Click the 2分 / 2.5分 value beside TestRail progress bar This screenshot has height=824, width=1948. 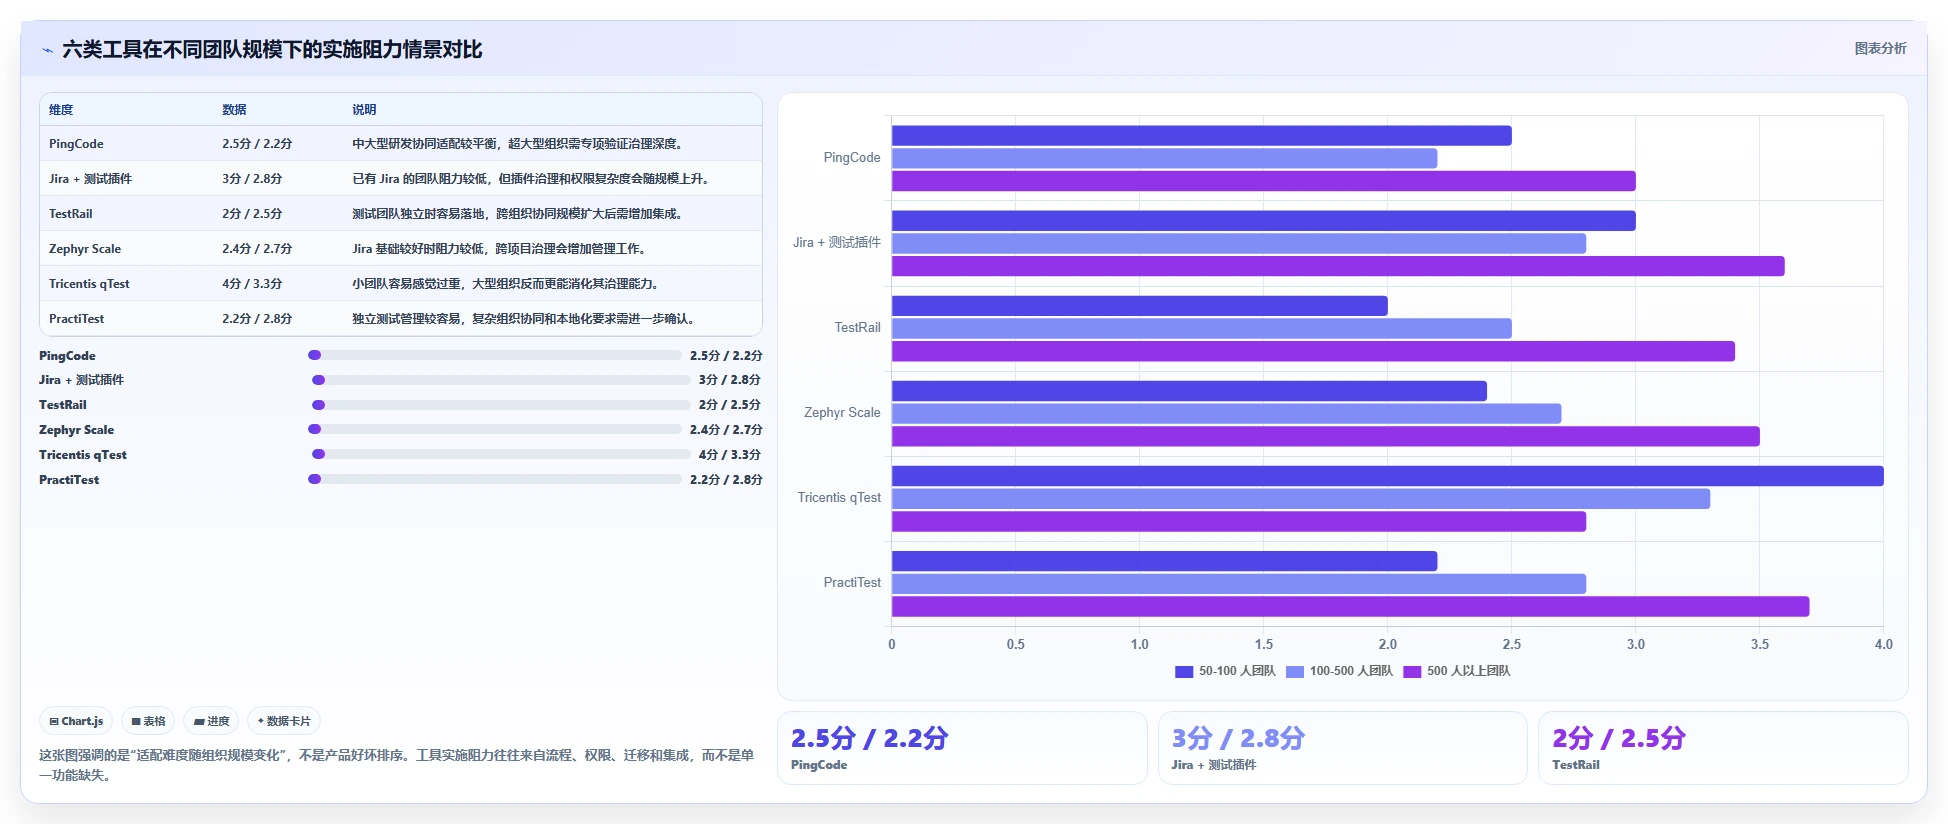729,405
